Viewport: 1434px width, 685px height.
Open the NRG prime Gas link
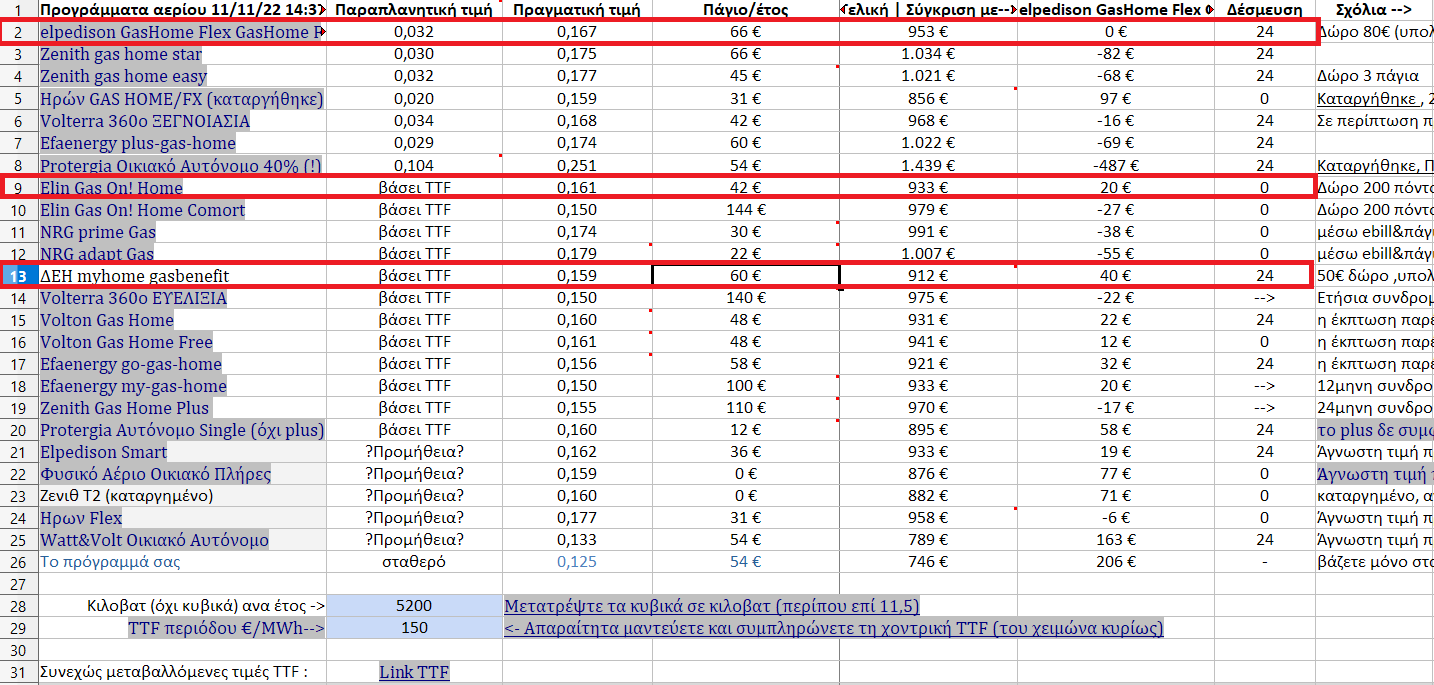(98, 232)
